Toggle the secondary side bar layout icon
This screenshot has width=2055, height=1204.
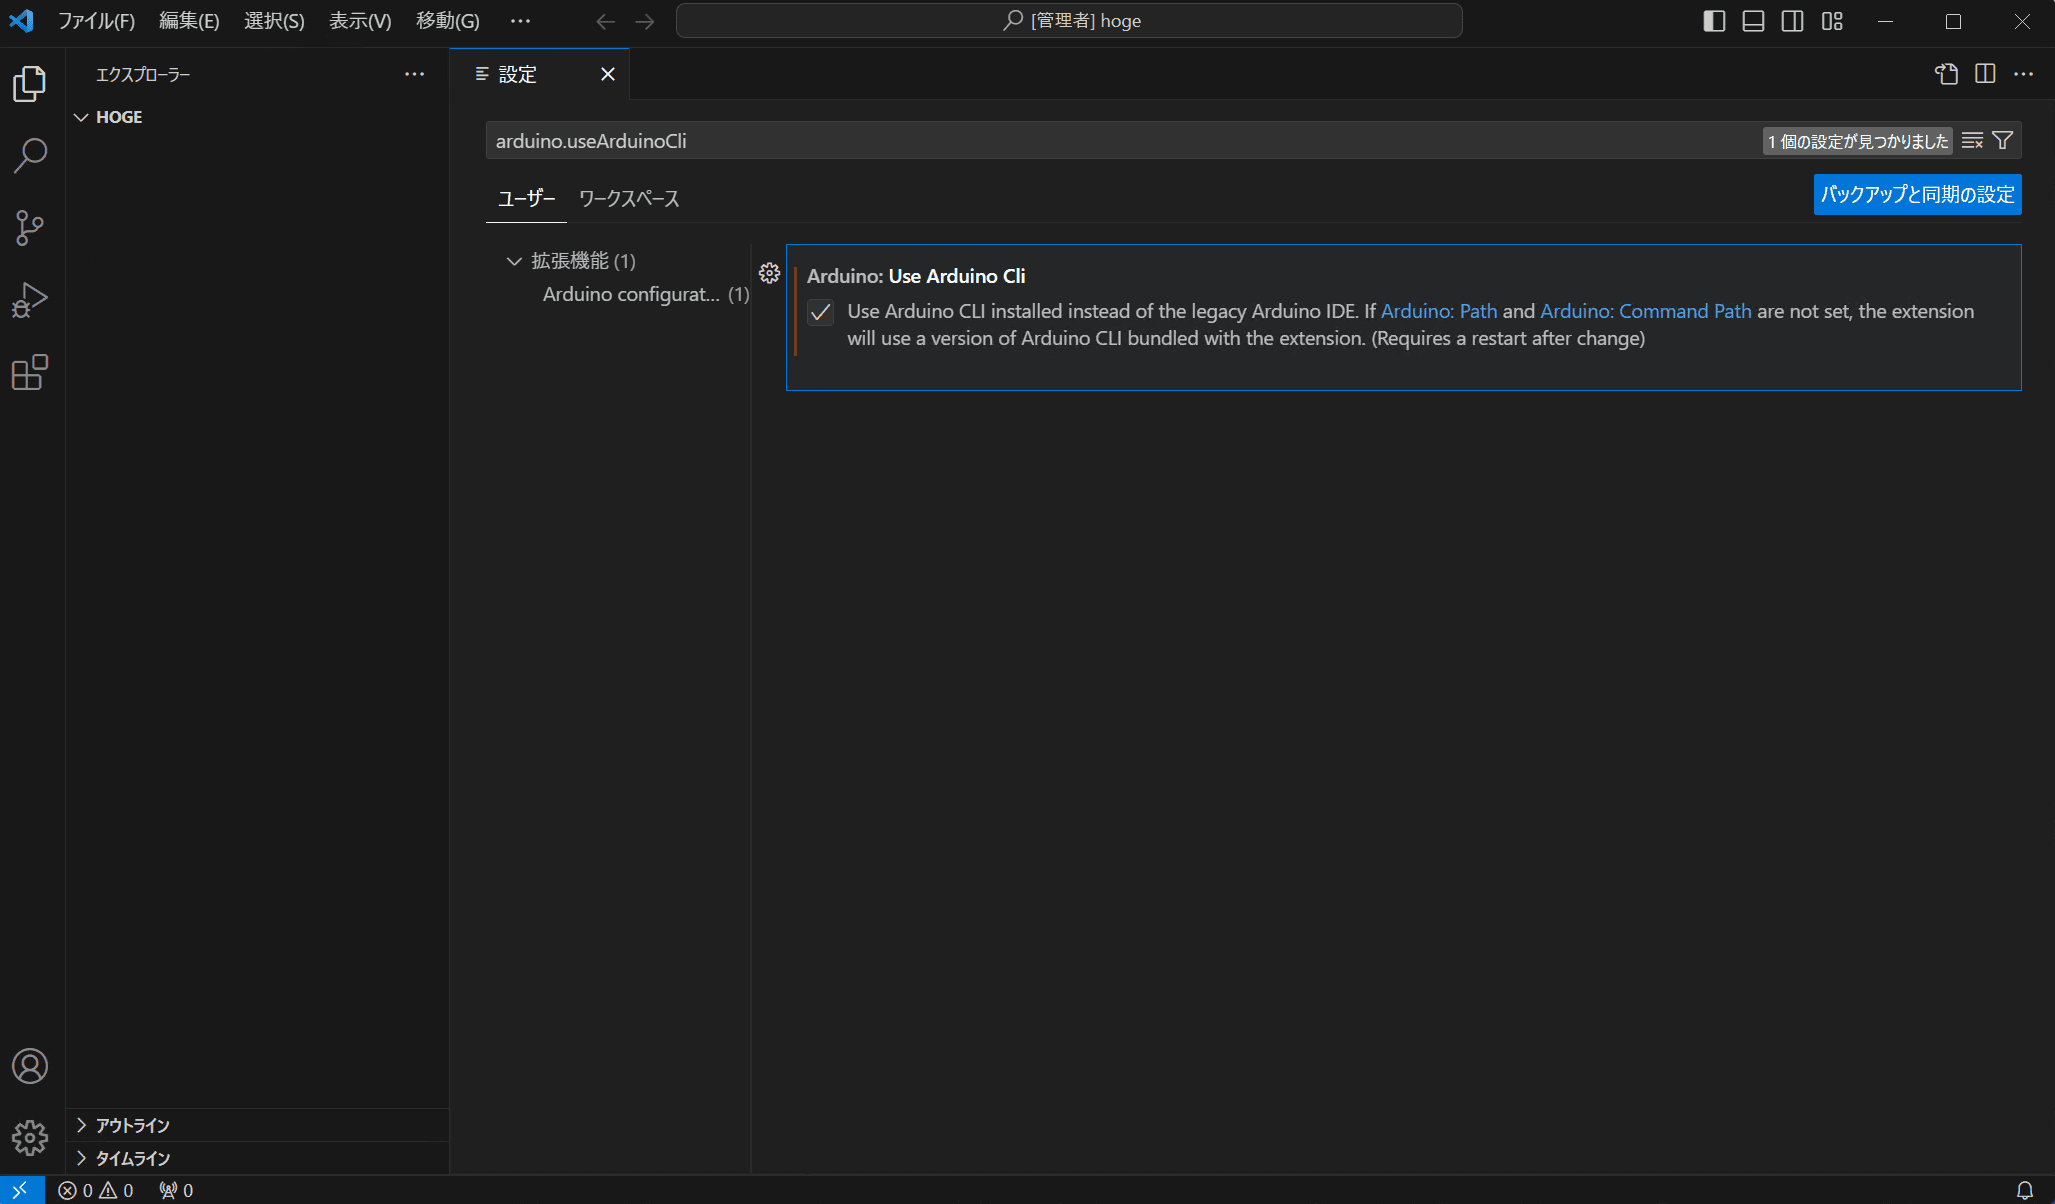[x=1792, y=21]
